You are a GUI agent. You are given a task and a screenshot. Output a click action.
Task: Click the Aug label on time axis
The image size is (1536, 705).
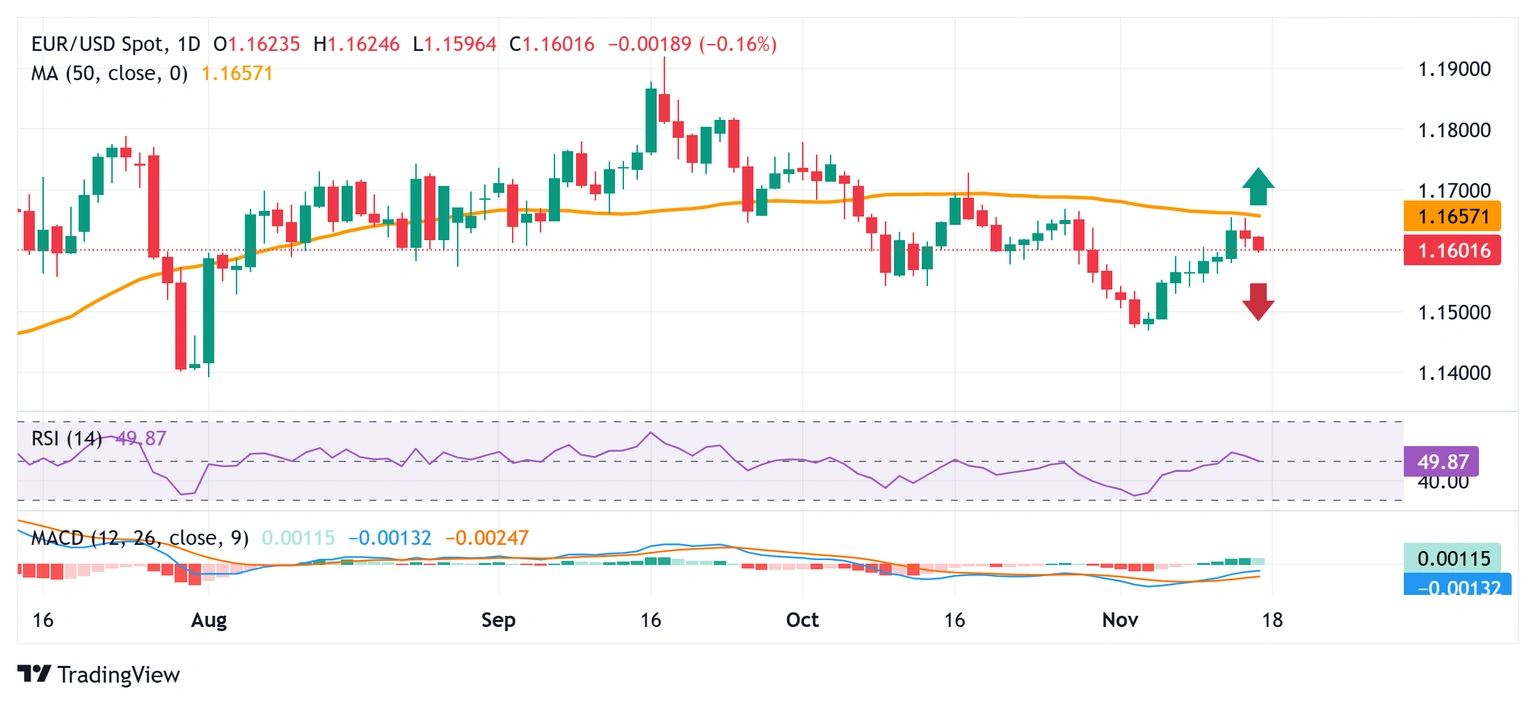[208, 621]
